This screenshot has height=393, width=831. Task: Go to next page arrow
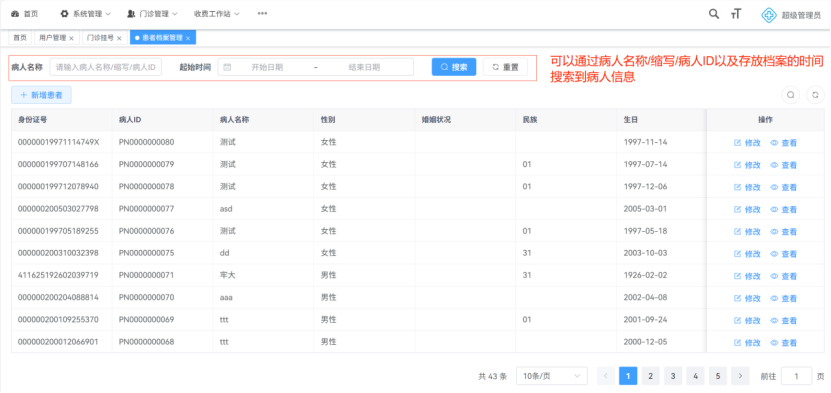[x=740, y=376]
